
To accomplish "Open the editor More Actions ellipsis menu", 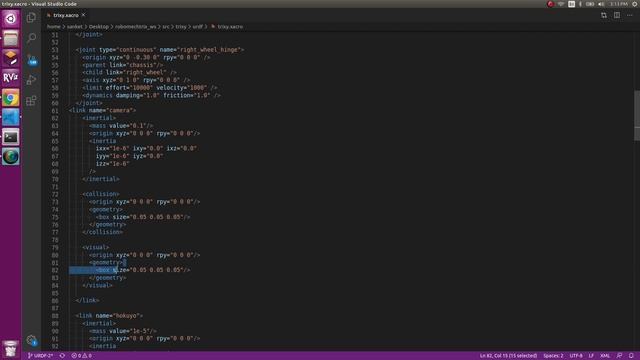I will (x=630, y=15).
